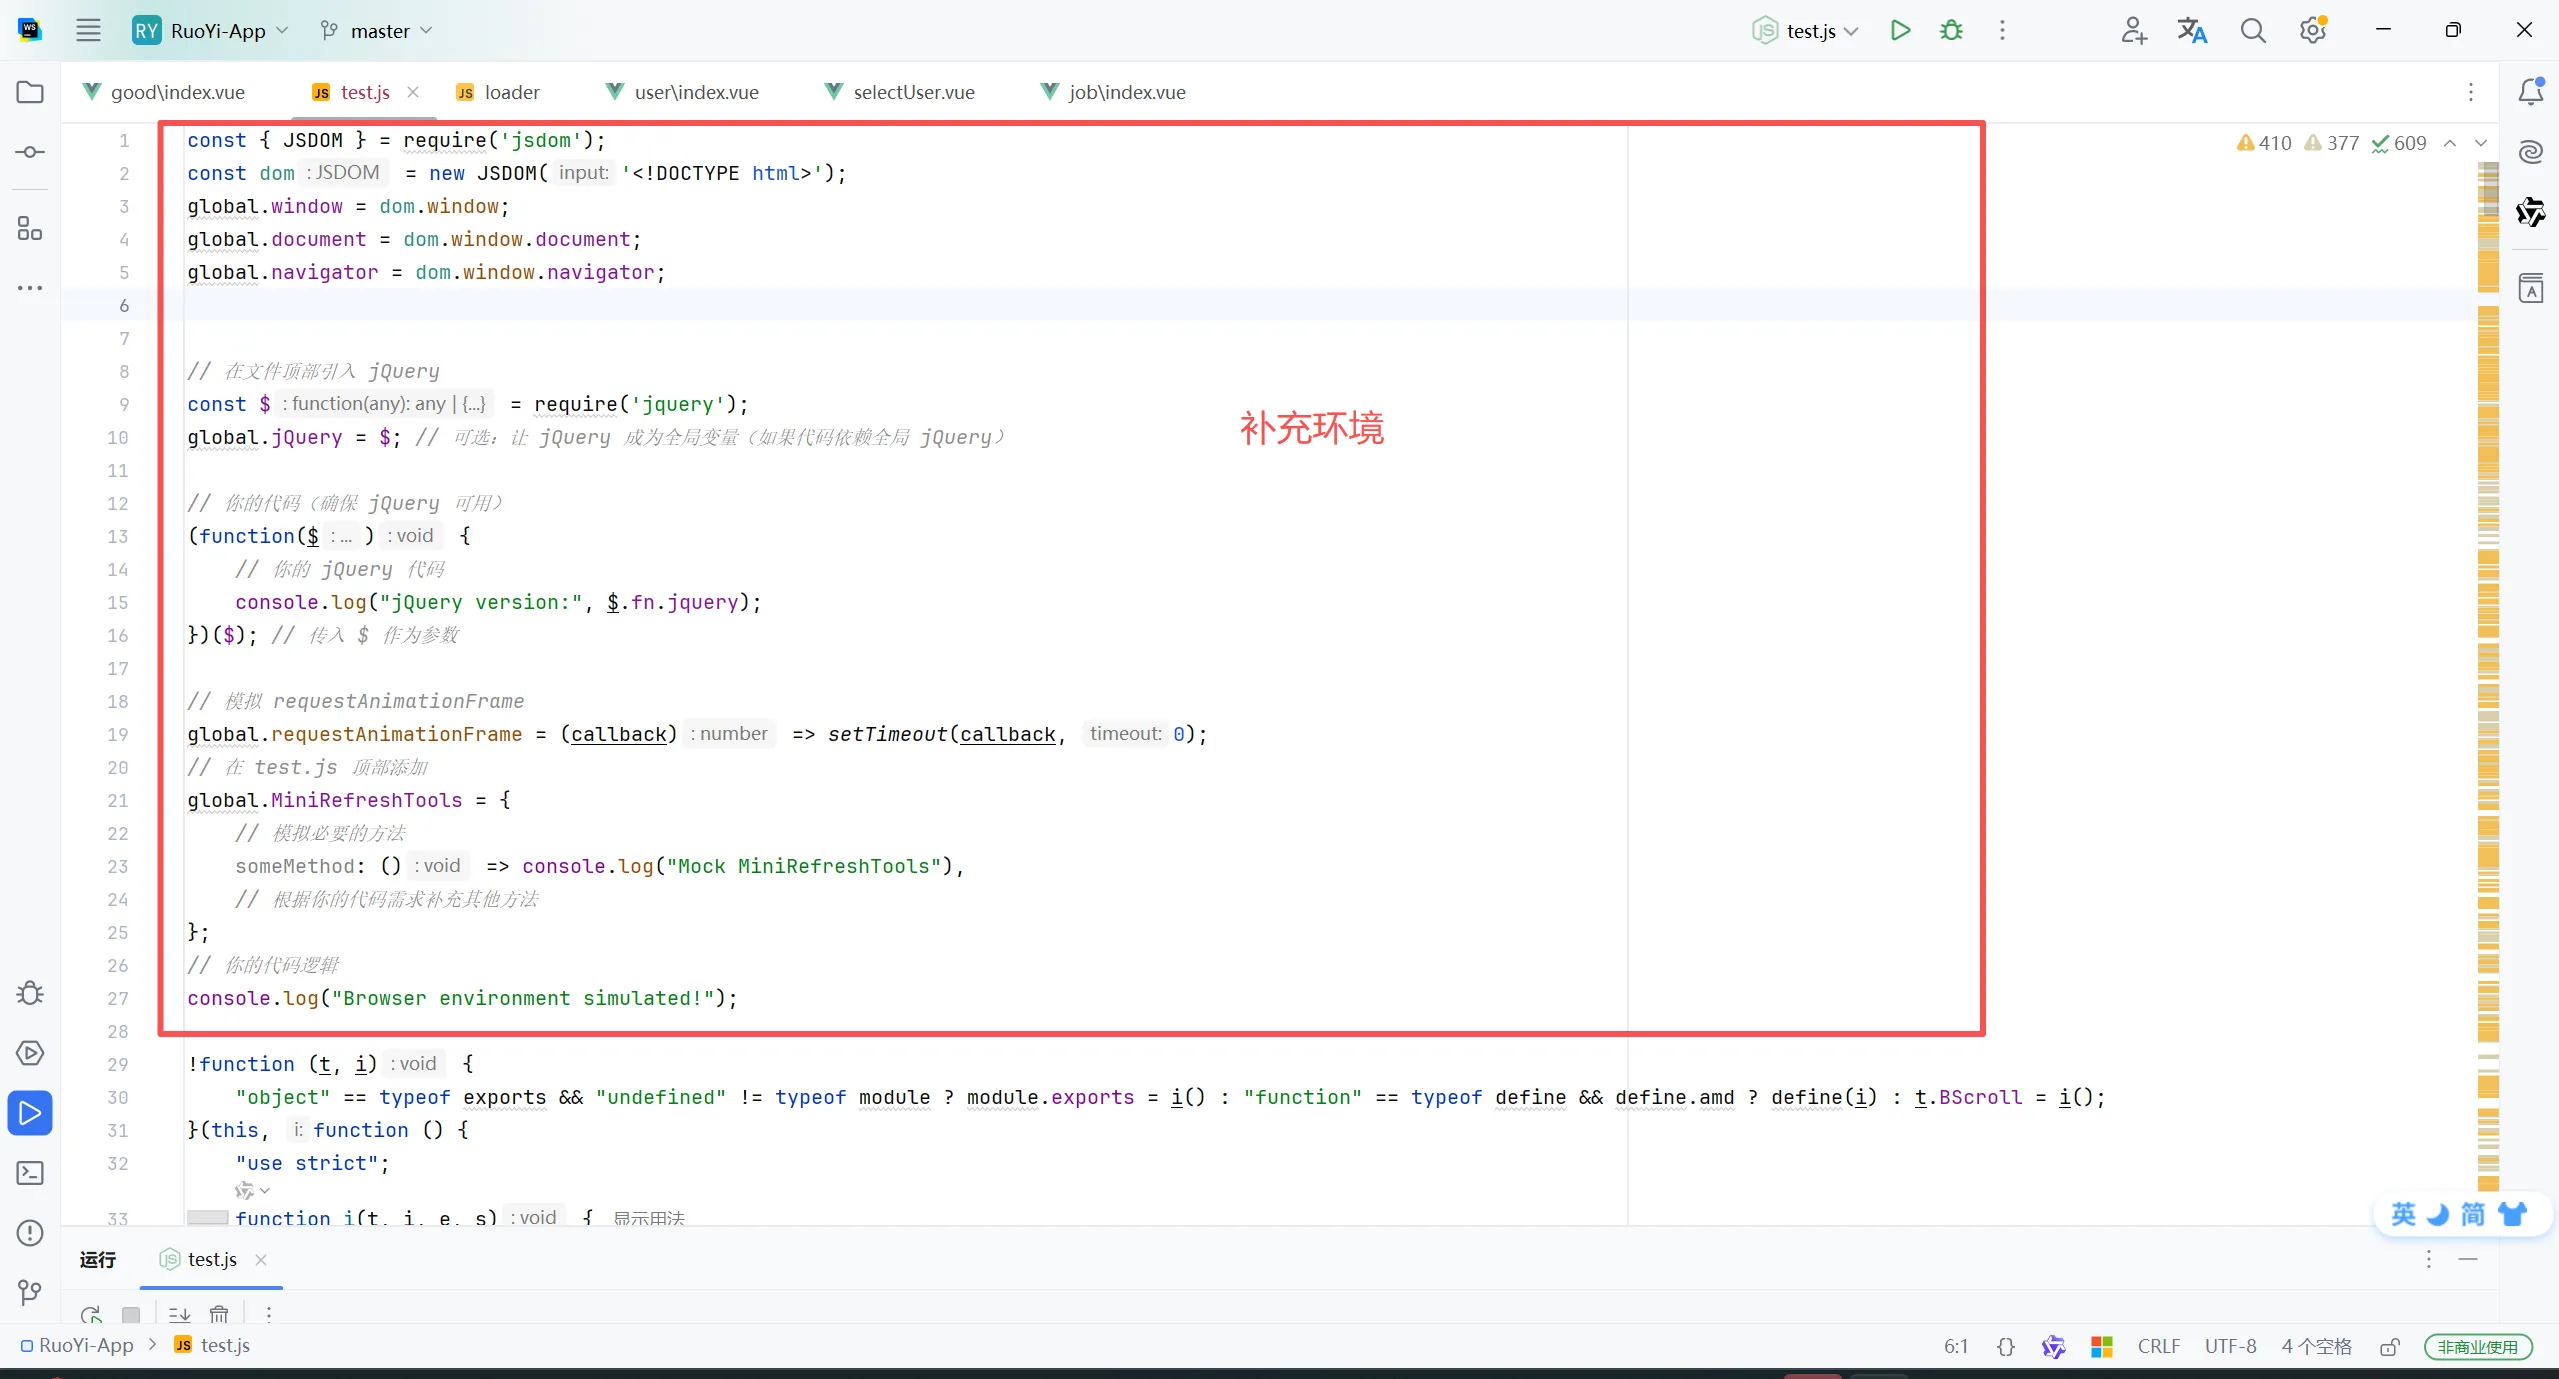Image resolution: width=2559 pixels, height=1379 pixels.
Task: Open the master branch dropdown
Action: 380,30
